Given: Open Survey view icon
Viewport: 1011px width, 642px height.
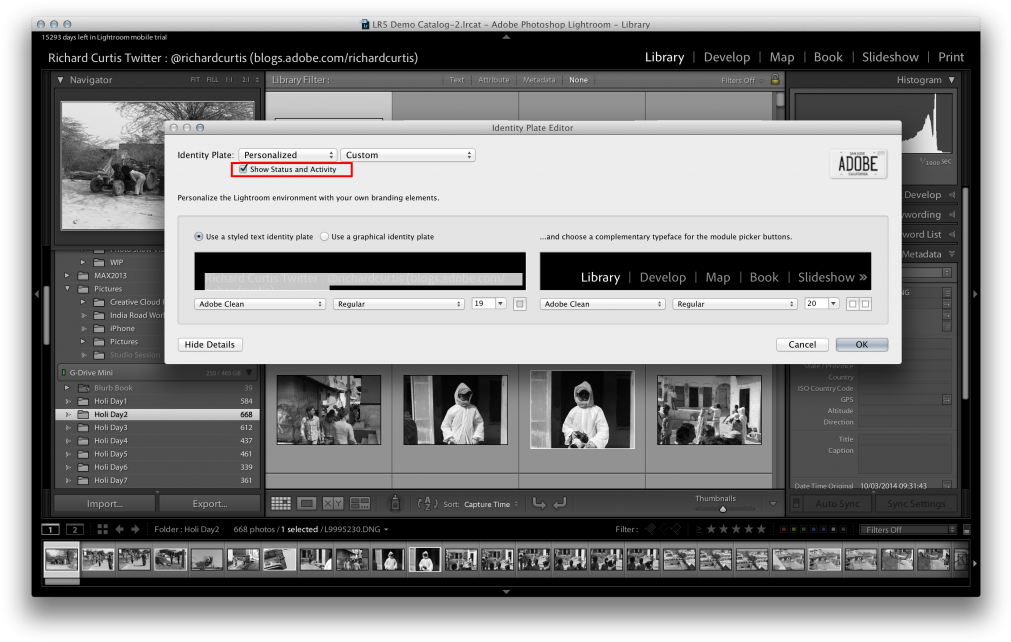Looking at the screenshot, I should [x=359, y=503].
